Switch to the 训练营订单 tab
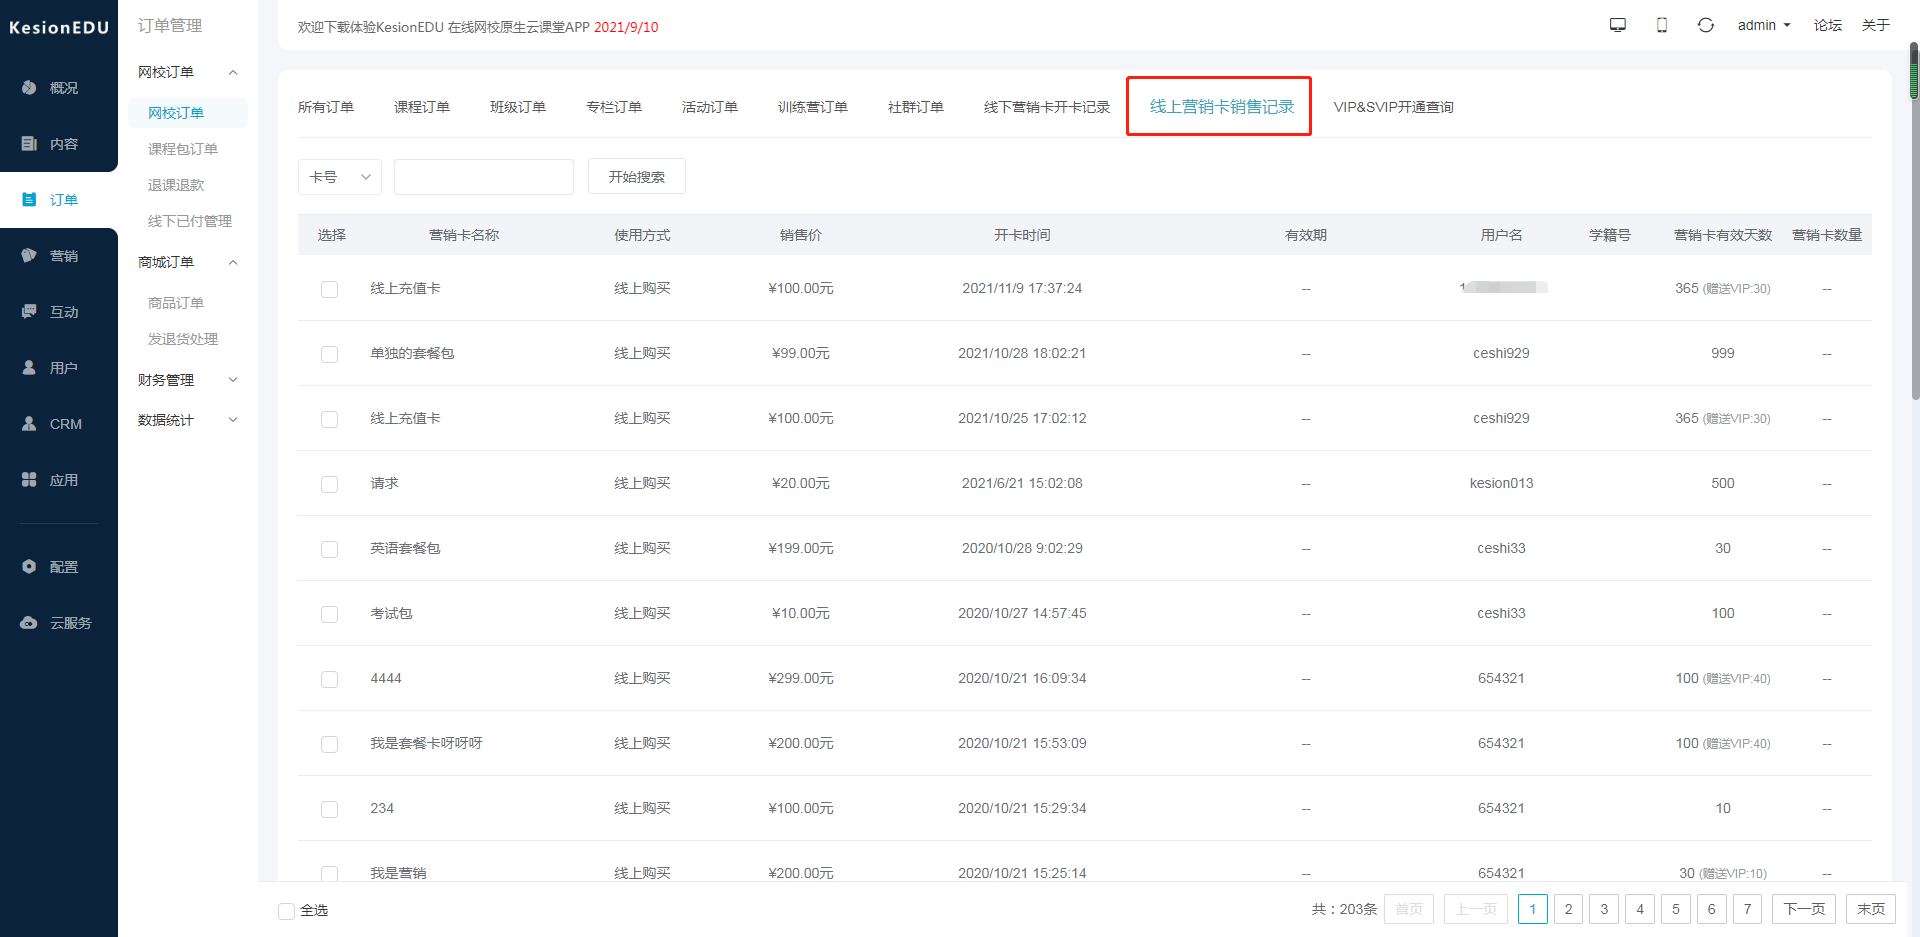Image resolution: width=1920 pixels, height=937 pixels. pyautogui.click(x=813, y=107)
